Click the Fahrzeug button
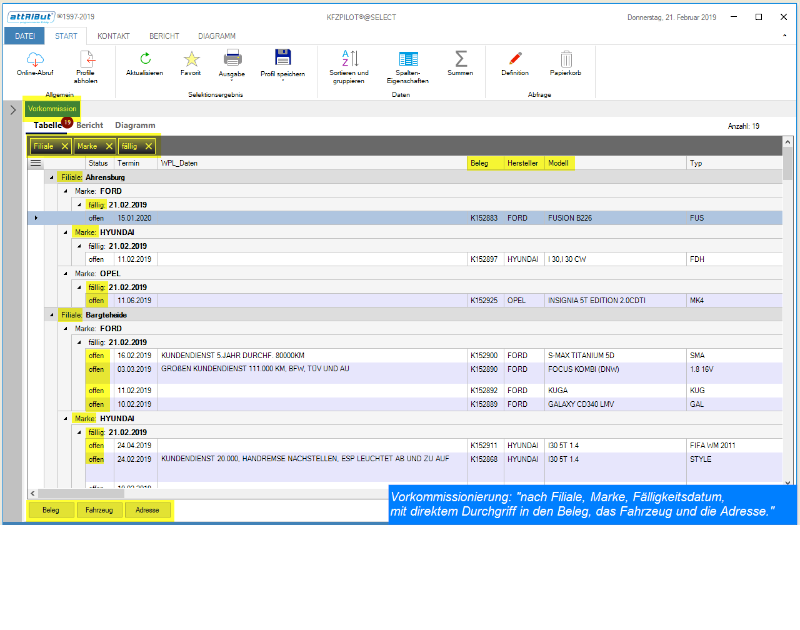Screen dimensions: 800x630 [x=98, y=510]
